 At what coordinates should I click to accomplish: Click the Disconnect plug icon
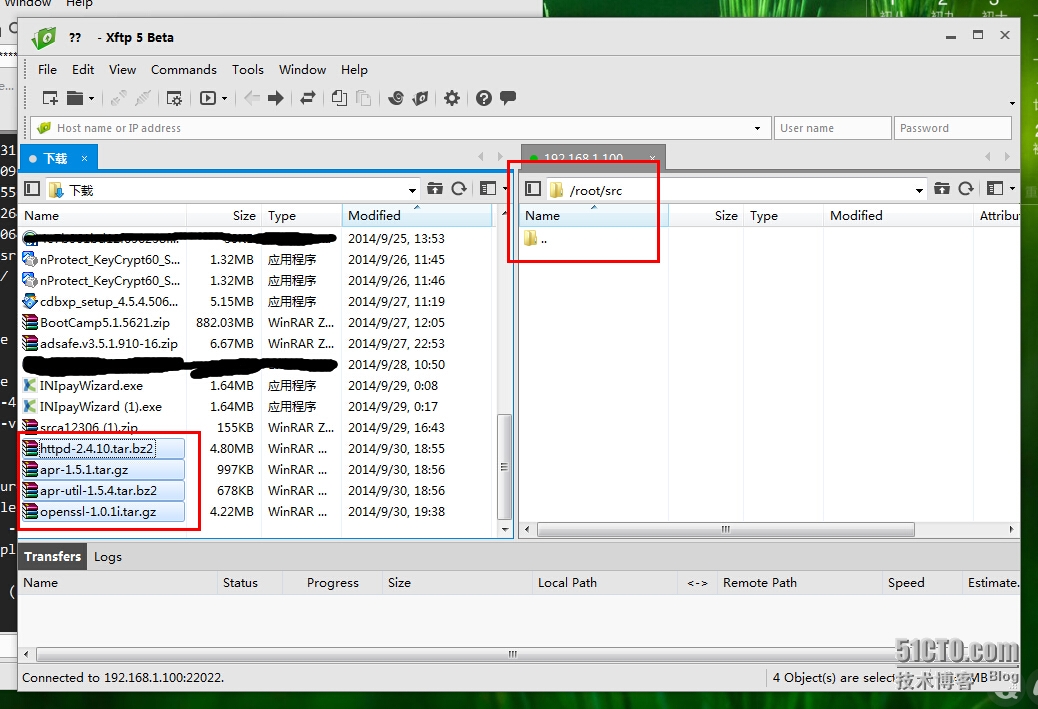[143, 98]
